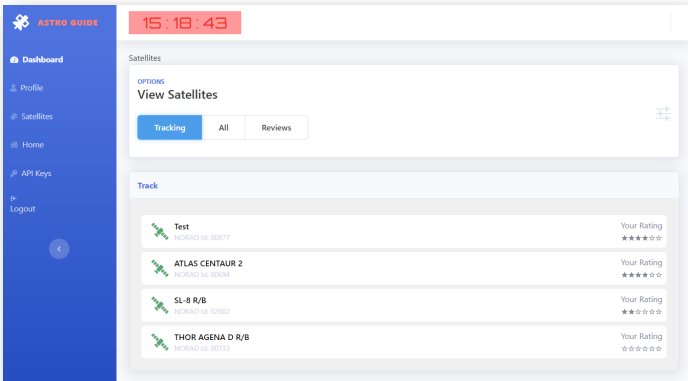688x381 pixels.
Task: Click Your Rating label in the Test row
Action: (641, 226)
